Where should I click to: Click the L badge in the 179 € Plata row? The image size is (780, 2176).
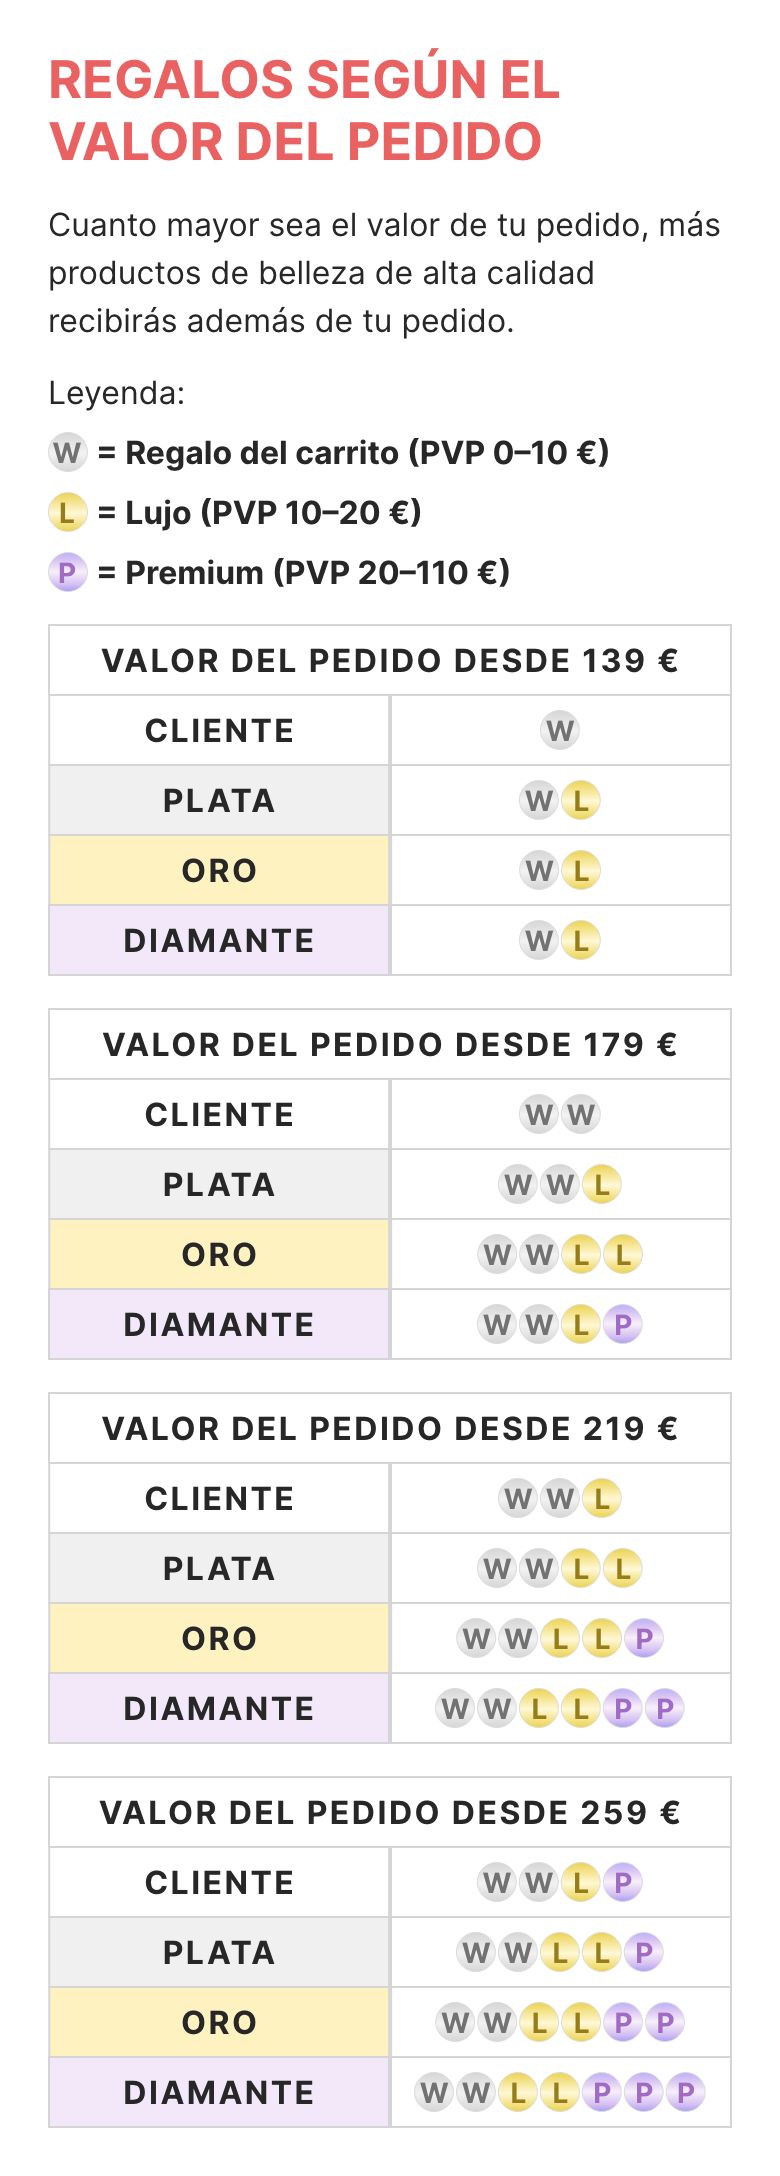602,1185
